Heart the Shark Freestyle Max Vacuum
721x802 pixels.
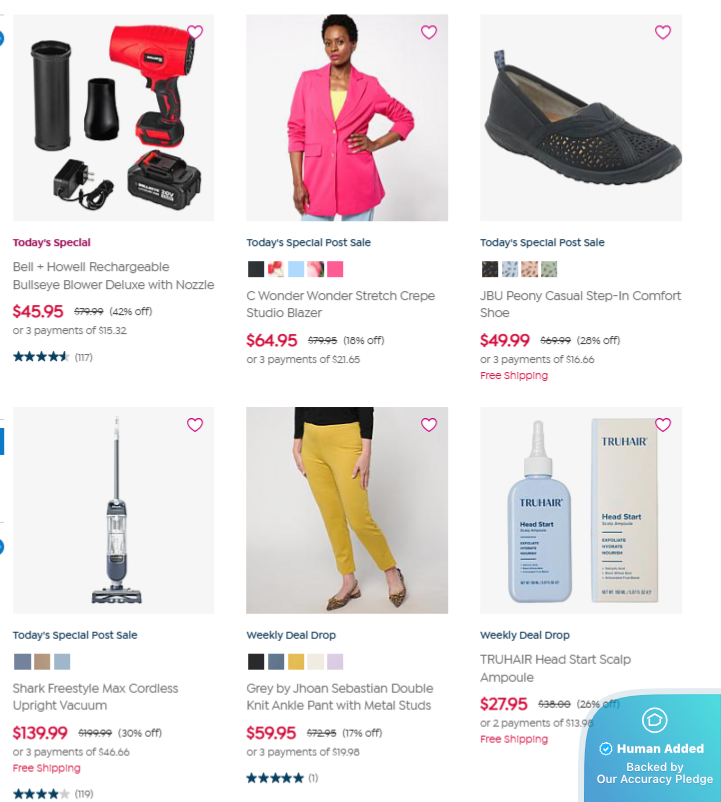click(195, 425)
